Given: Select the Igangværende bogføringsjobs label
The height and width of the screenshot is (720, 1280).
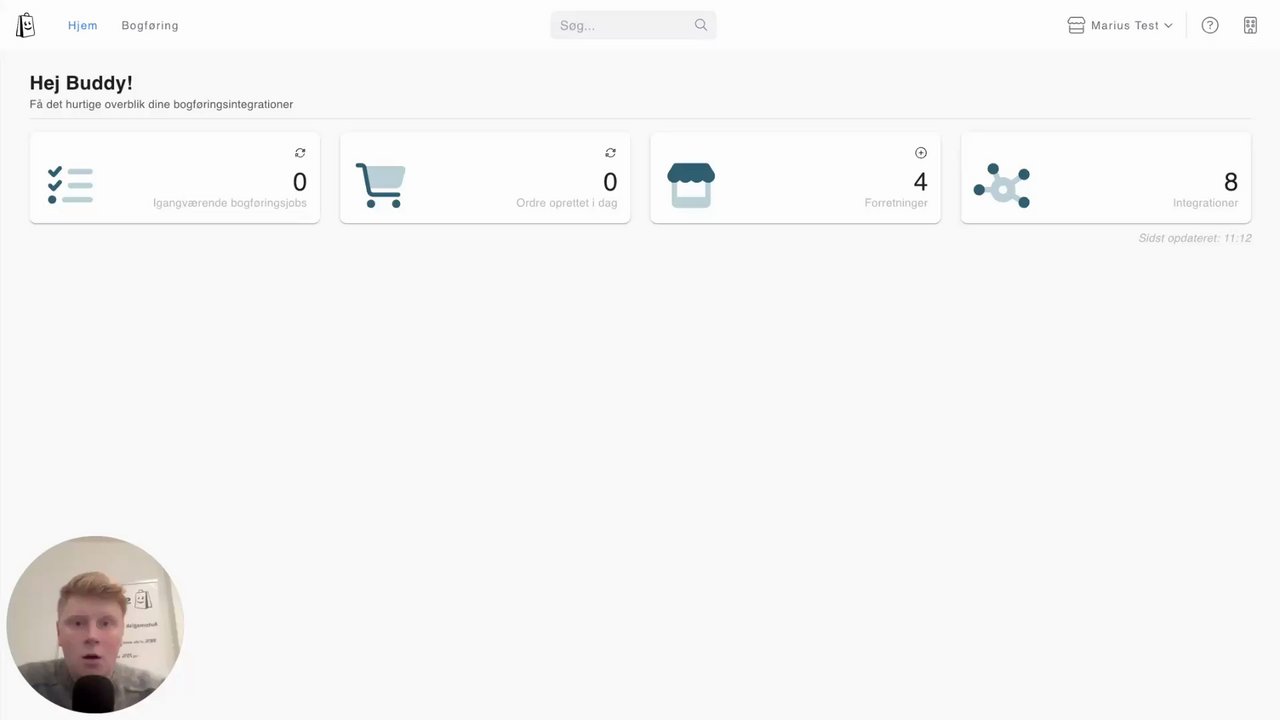Looking at the screenshot, I should point(230,203).
